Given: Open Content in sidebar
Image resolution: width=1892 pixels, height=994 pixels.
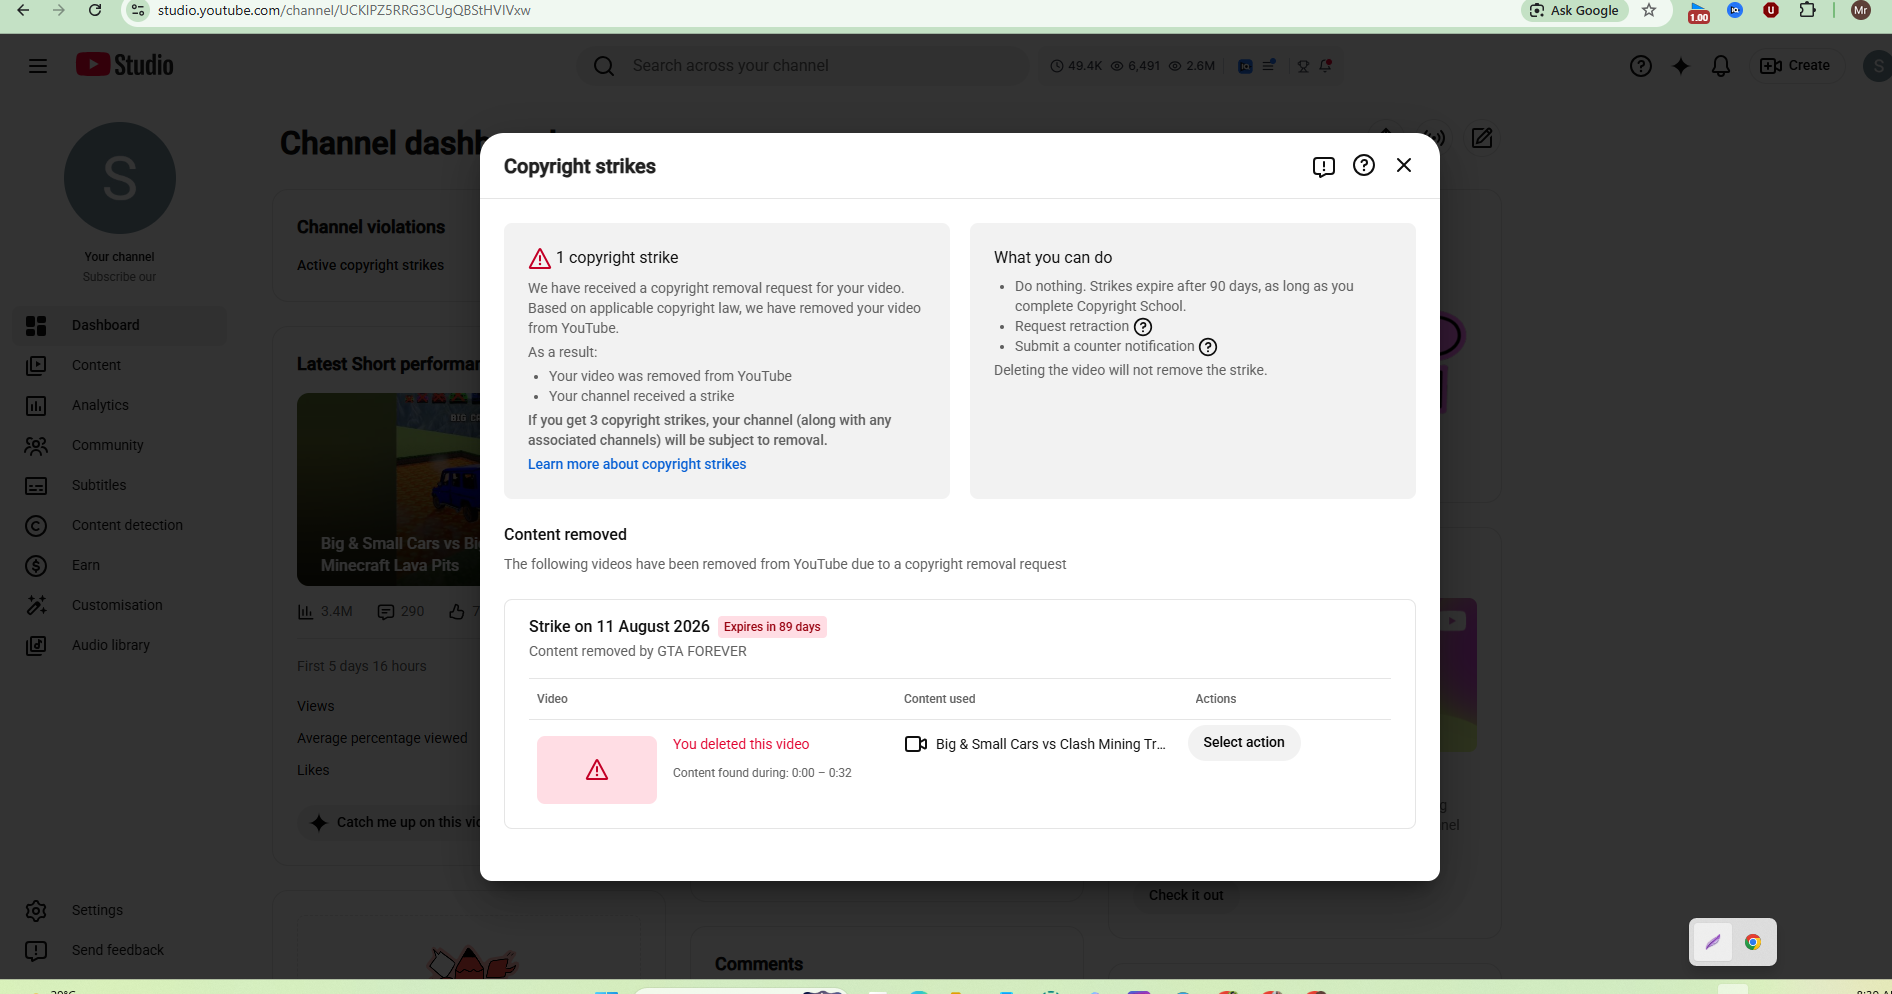Looking at the screenshot, I should point(120,365).
